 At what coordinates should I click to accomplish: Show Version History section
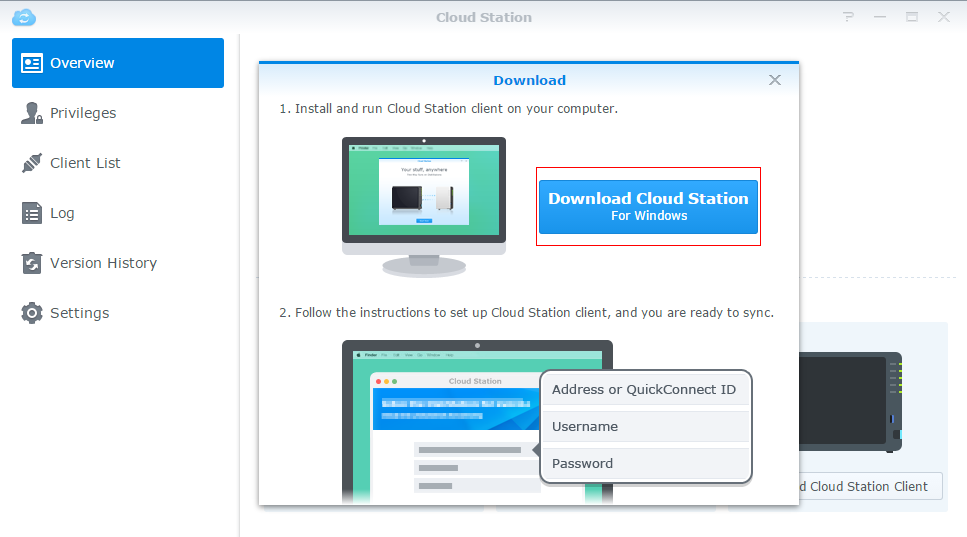pos(103,263)
